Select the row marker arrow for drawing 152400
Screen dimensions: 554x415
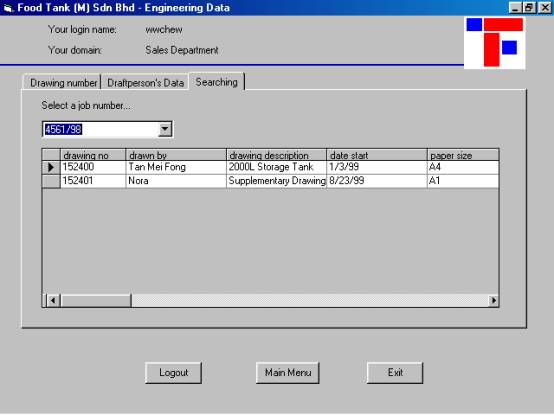tap(51, 167)
